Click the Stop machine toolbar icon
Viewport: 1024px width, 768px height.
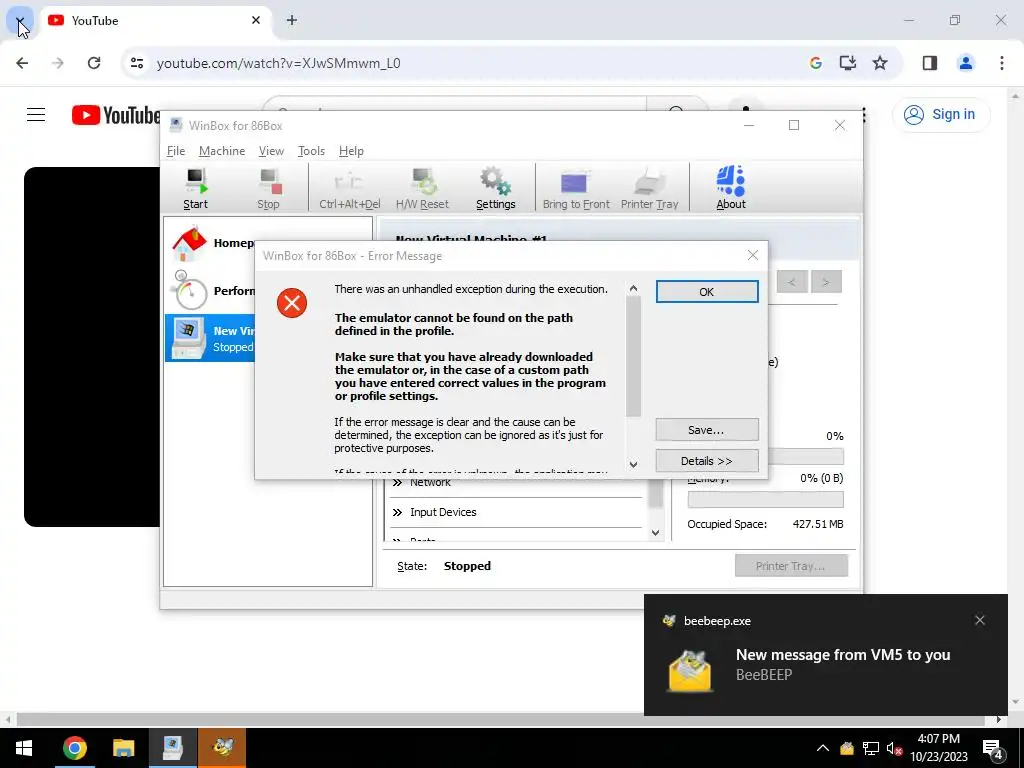click(268, 189)
